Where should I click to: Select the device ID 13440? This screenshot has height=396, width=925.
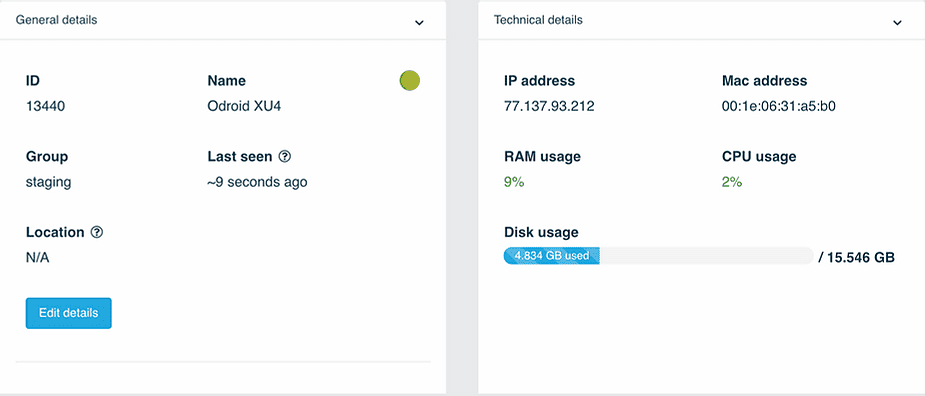(45, 106)
